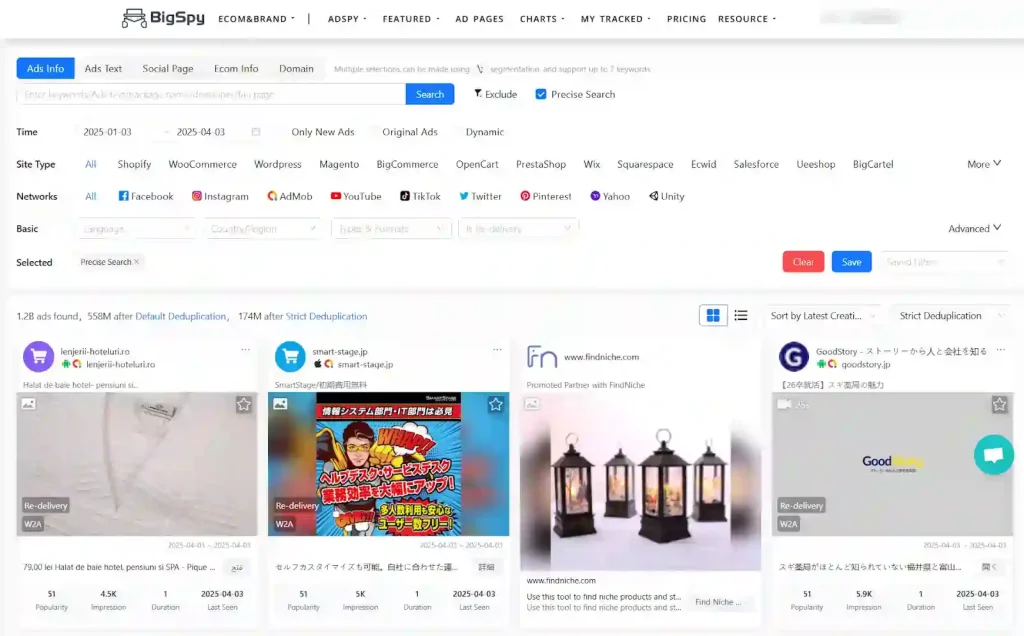Toggle the Dynamic ads option
The width and height of the screenshot is (1024, 636).
pos(485,131)
